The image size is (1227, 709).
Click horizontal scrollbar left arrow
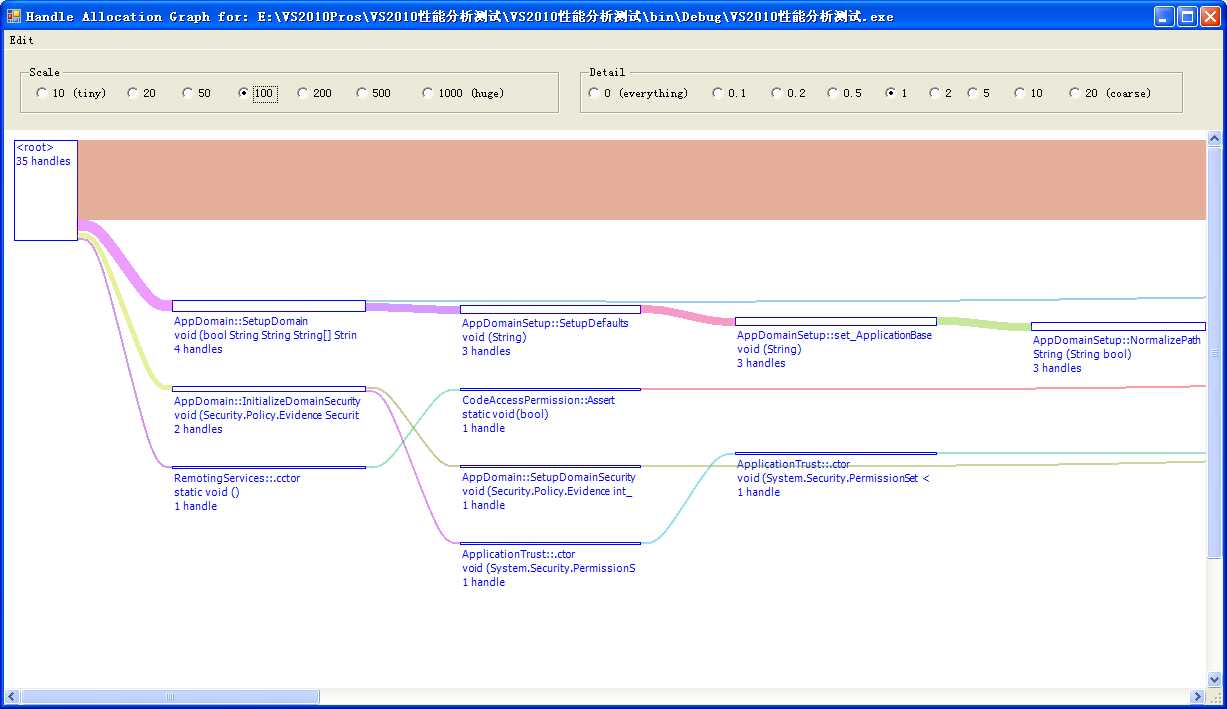pyautogui.click(x=13, y=696)
